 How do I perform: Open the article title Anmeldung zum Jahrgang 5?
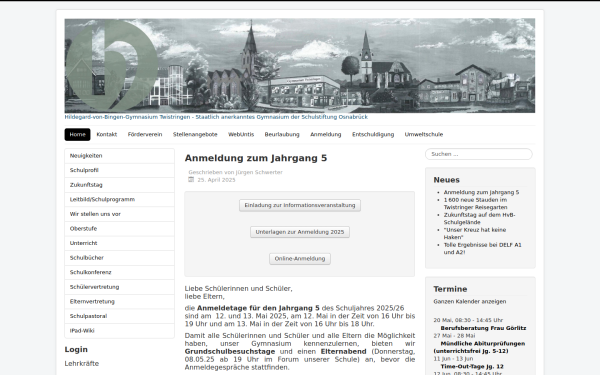[x=256, y=158]
